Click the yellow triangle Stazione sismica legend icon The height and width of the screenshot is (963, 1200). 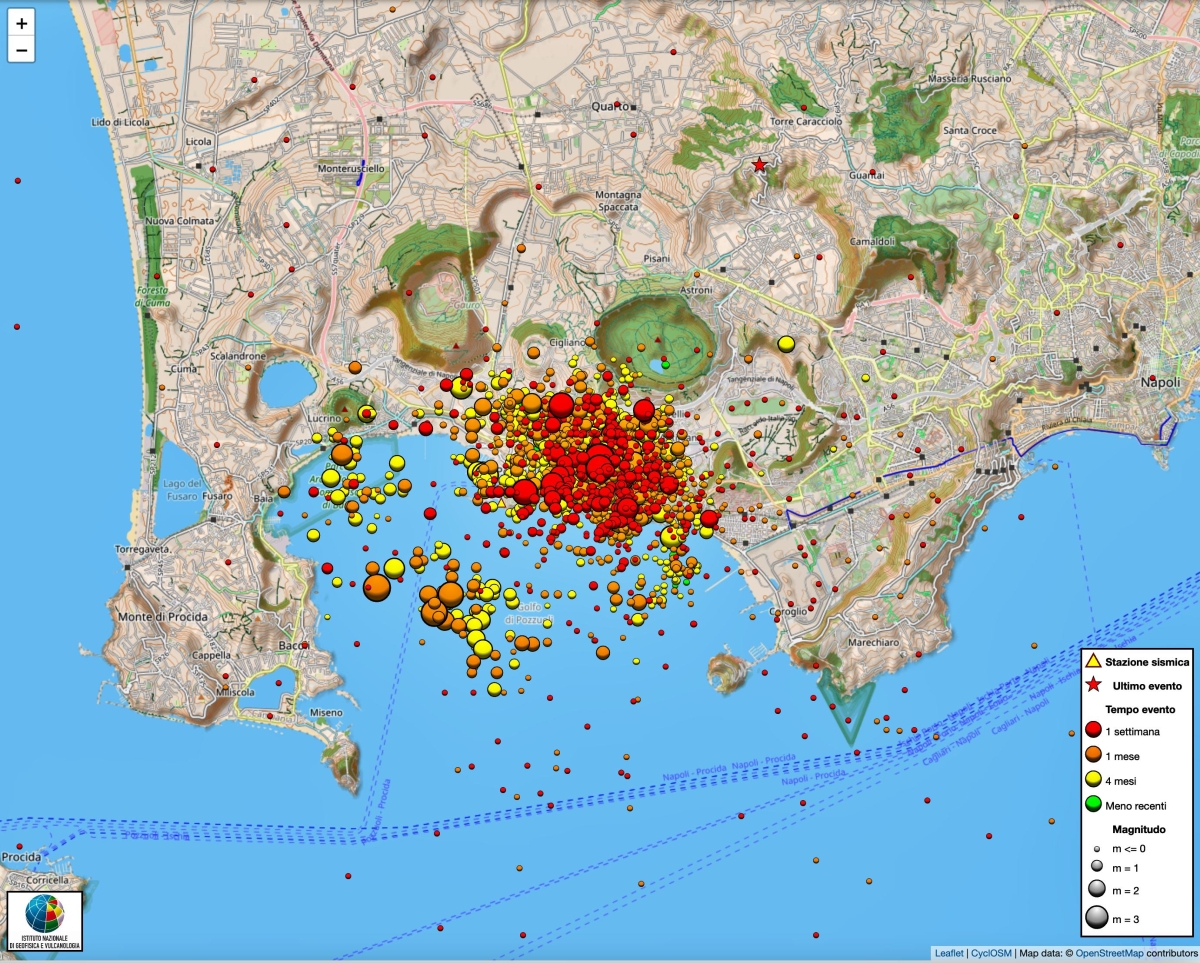[x=1093, y=661]
